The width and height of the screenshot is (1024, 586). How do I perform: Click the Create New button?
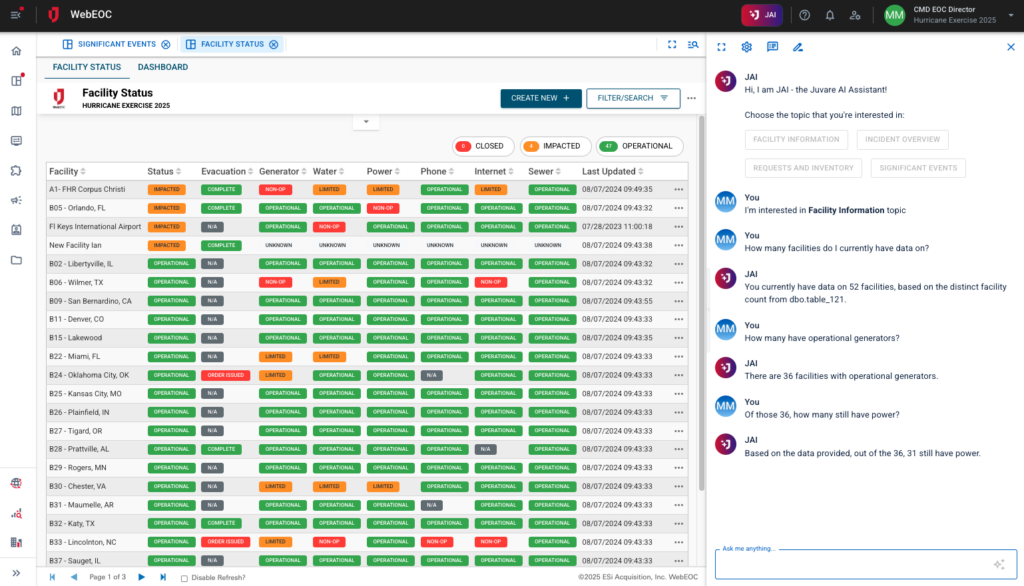(x=541, y=98)
